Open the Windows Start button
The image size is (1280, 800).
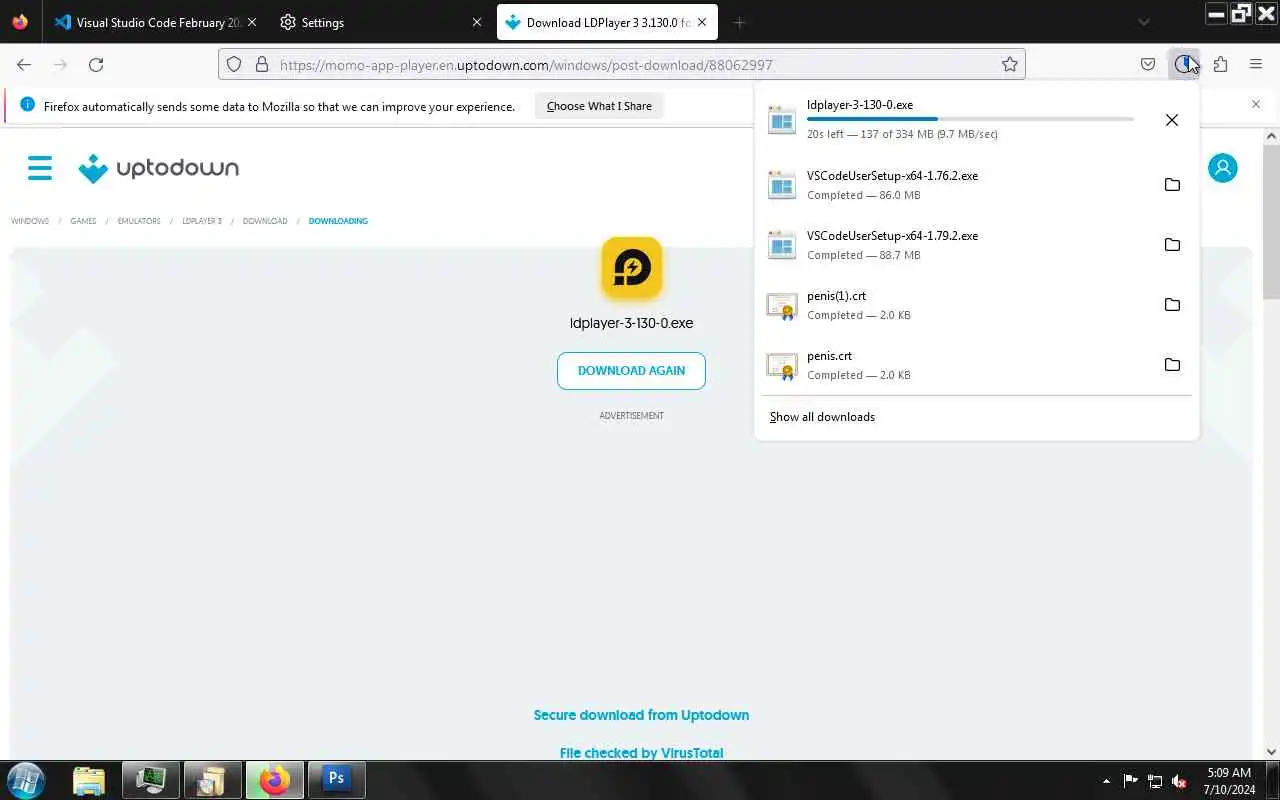click(25, 779)
